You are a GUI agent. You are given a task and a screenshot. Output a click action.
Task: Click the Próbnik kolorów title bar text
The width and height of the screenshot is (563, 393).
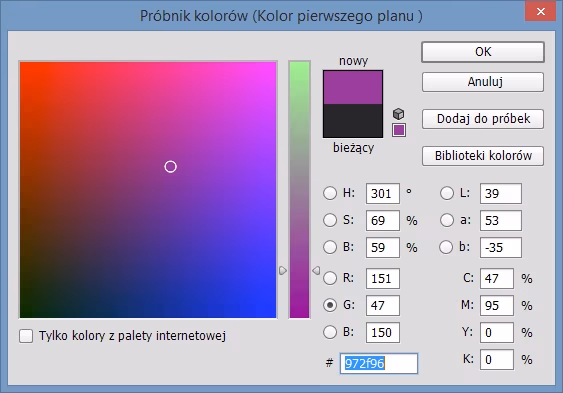281,16
